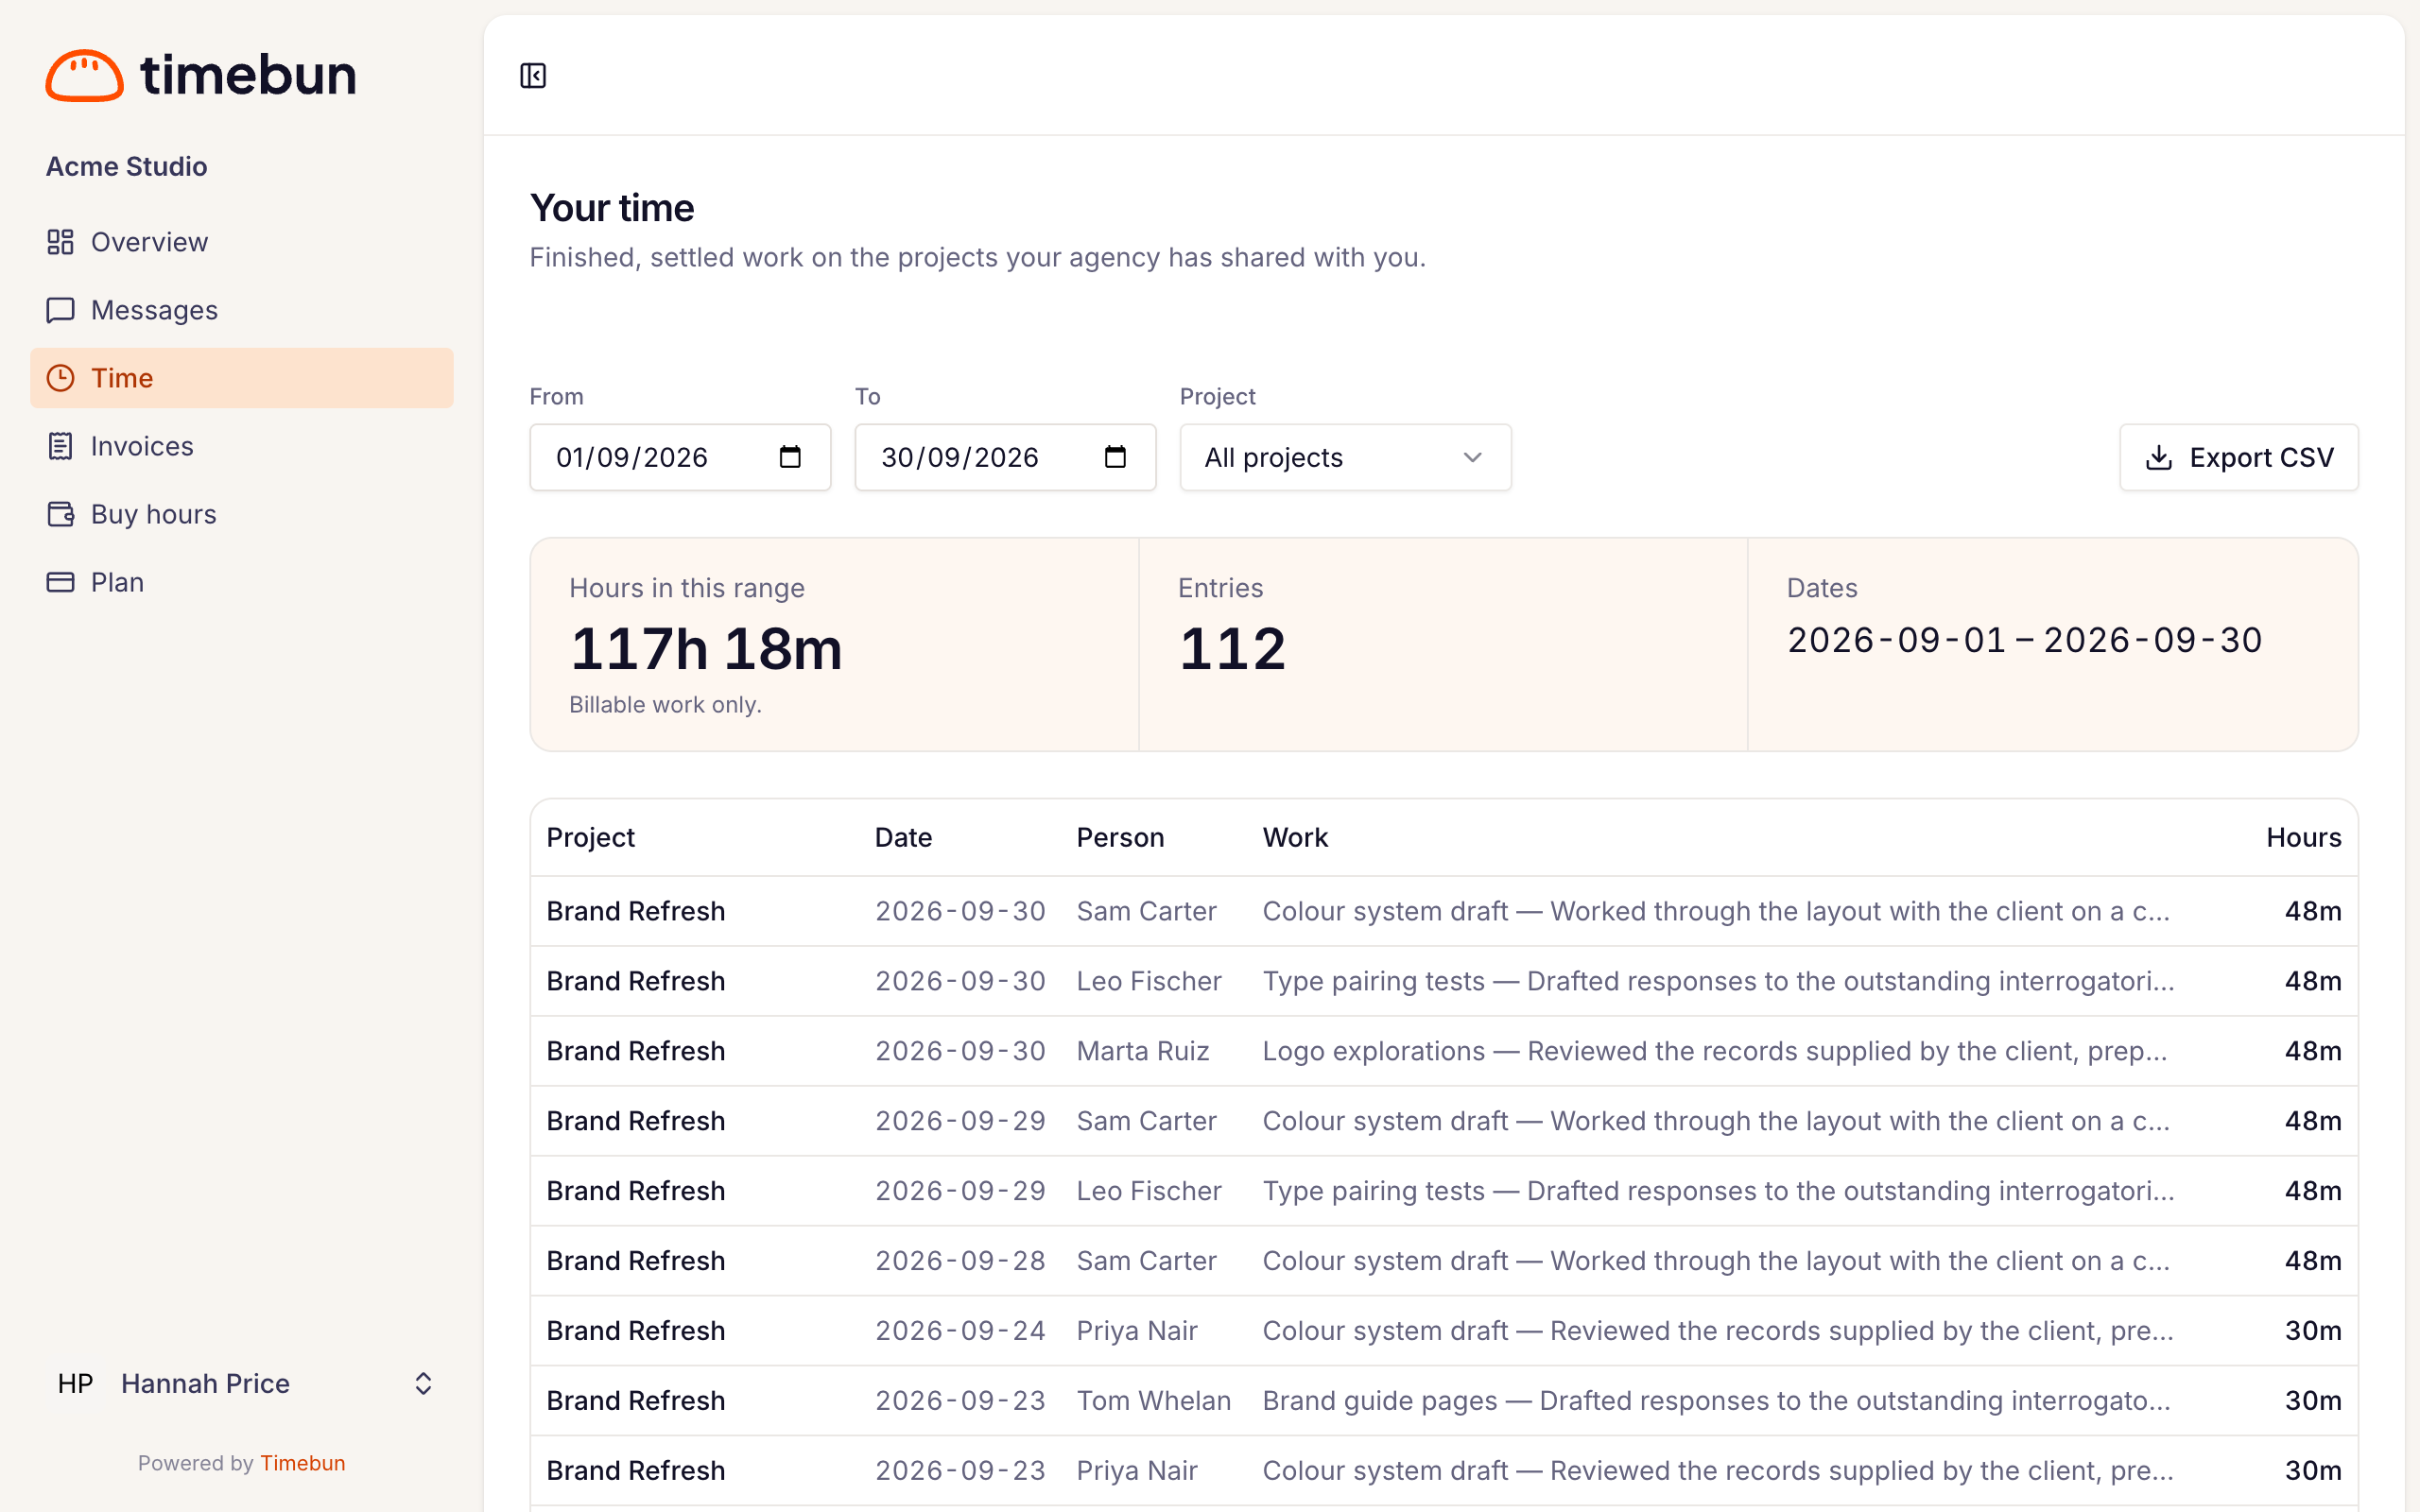Click the Date column header
2420x1512 pixels.
tap(903, 837)
